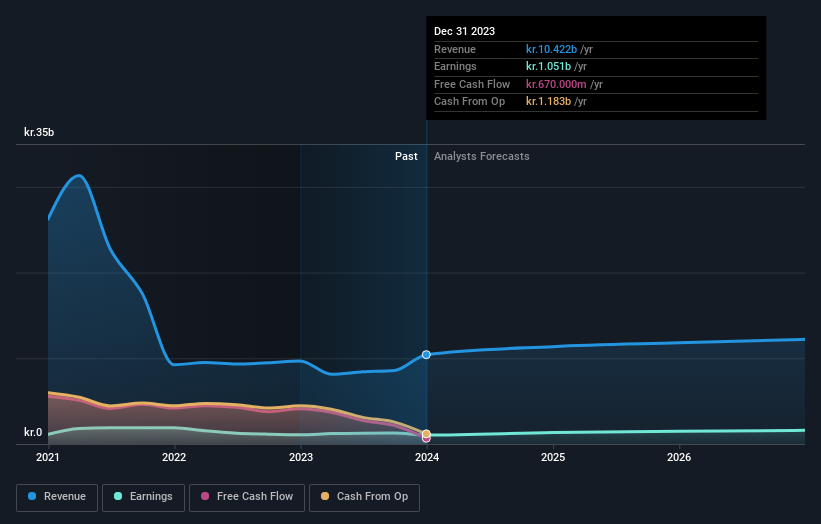
Task: Click the Dec 31 2023 tooltip date
Action: pyautogui.click(x=464, y=31)
